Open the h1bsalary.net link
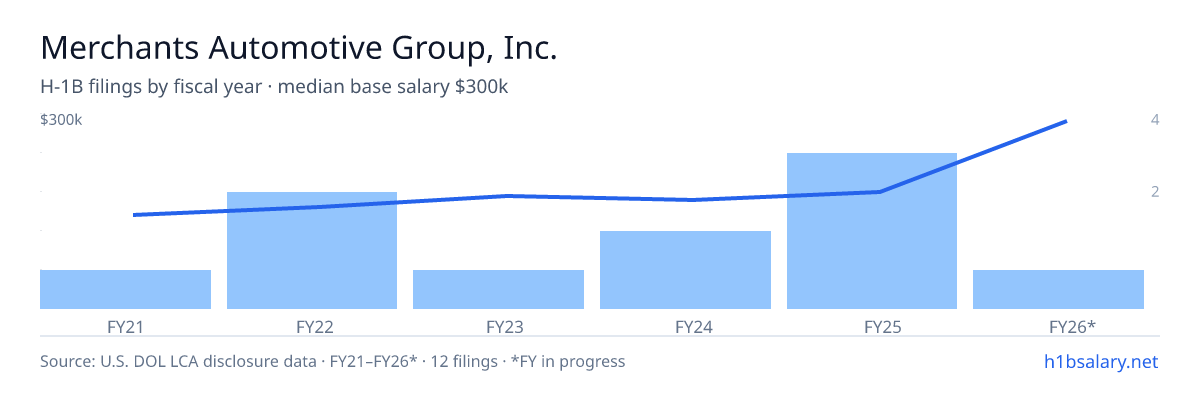1200x400 pixels. point(1100,361)
